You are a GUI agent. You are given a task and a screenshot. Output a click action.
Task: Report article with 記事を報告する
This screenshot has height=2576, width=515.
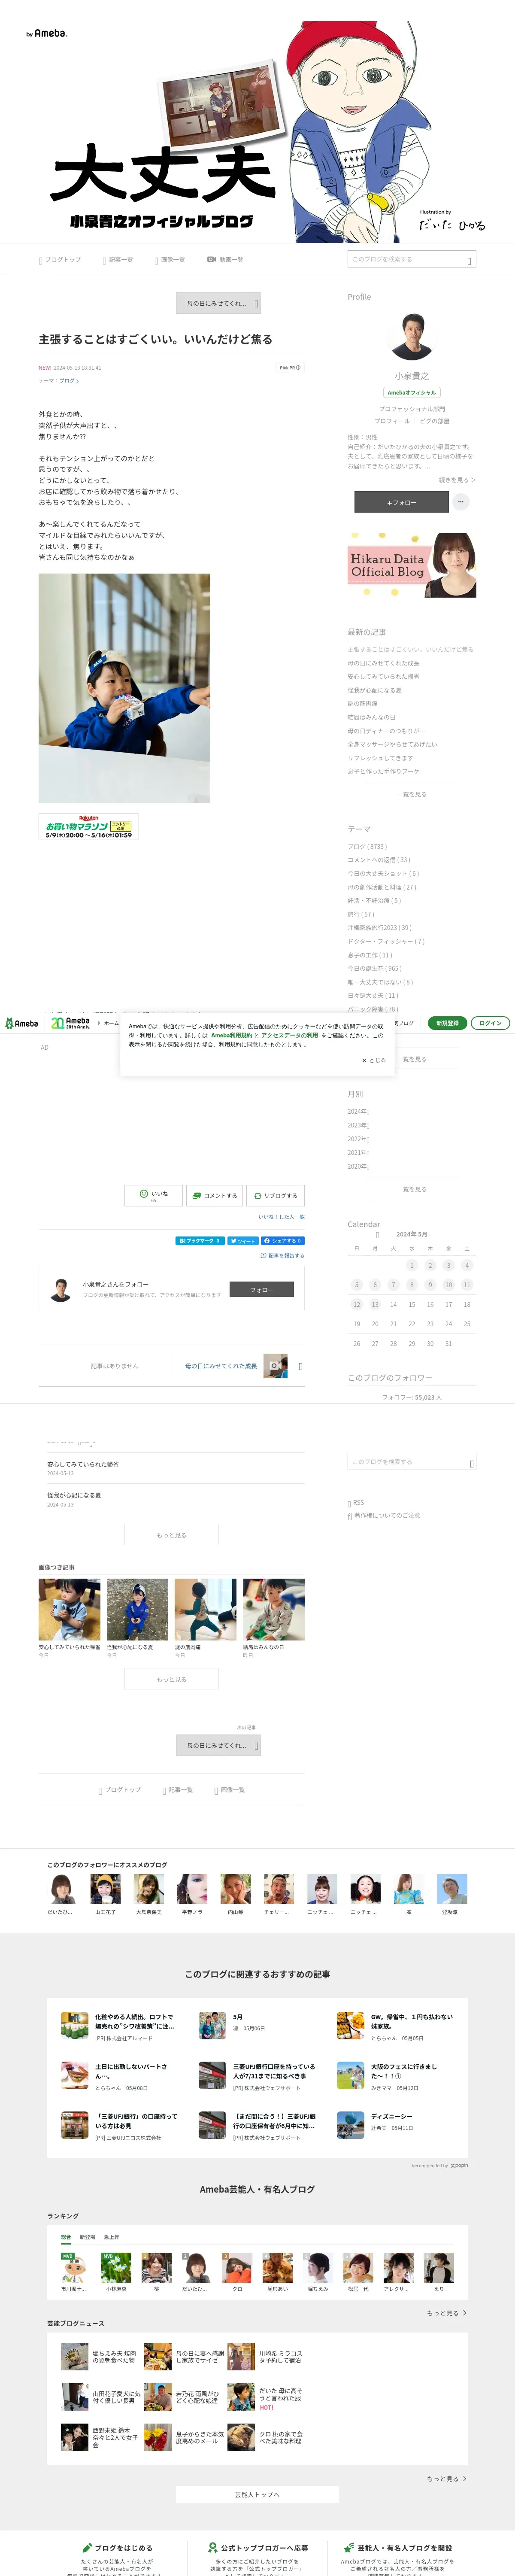[x=282, y=1255]
